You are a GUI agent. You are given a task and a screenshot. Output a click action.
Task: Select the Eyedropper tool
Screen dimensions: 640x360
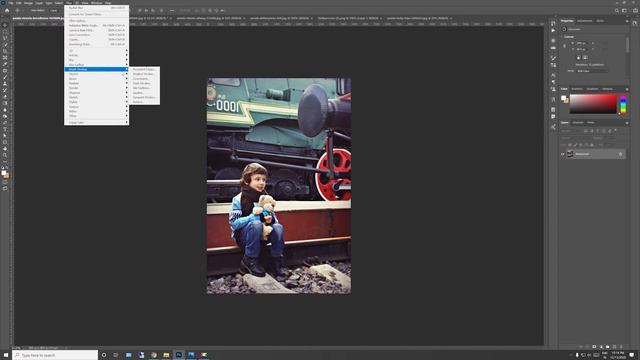5,64
